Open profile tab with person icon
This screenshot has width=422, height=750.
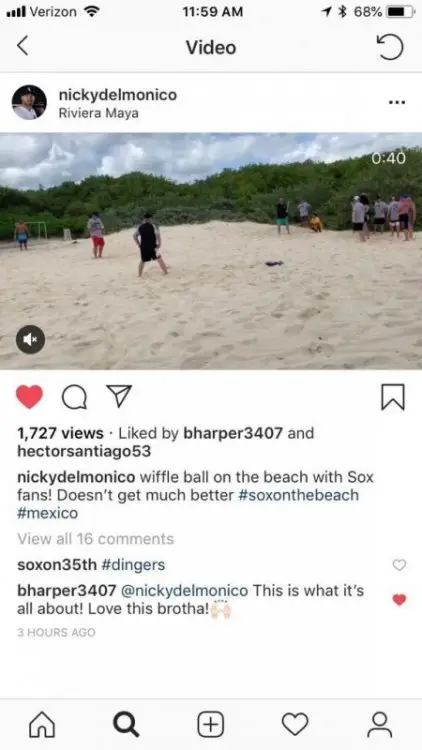click(x=379, y=724)
